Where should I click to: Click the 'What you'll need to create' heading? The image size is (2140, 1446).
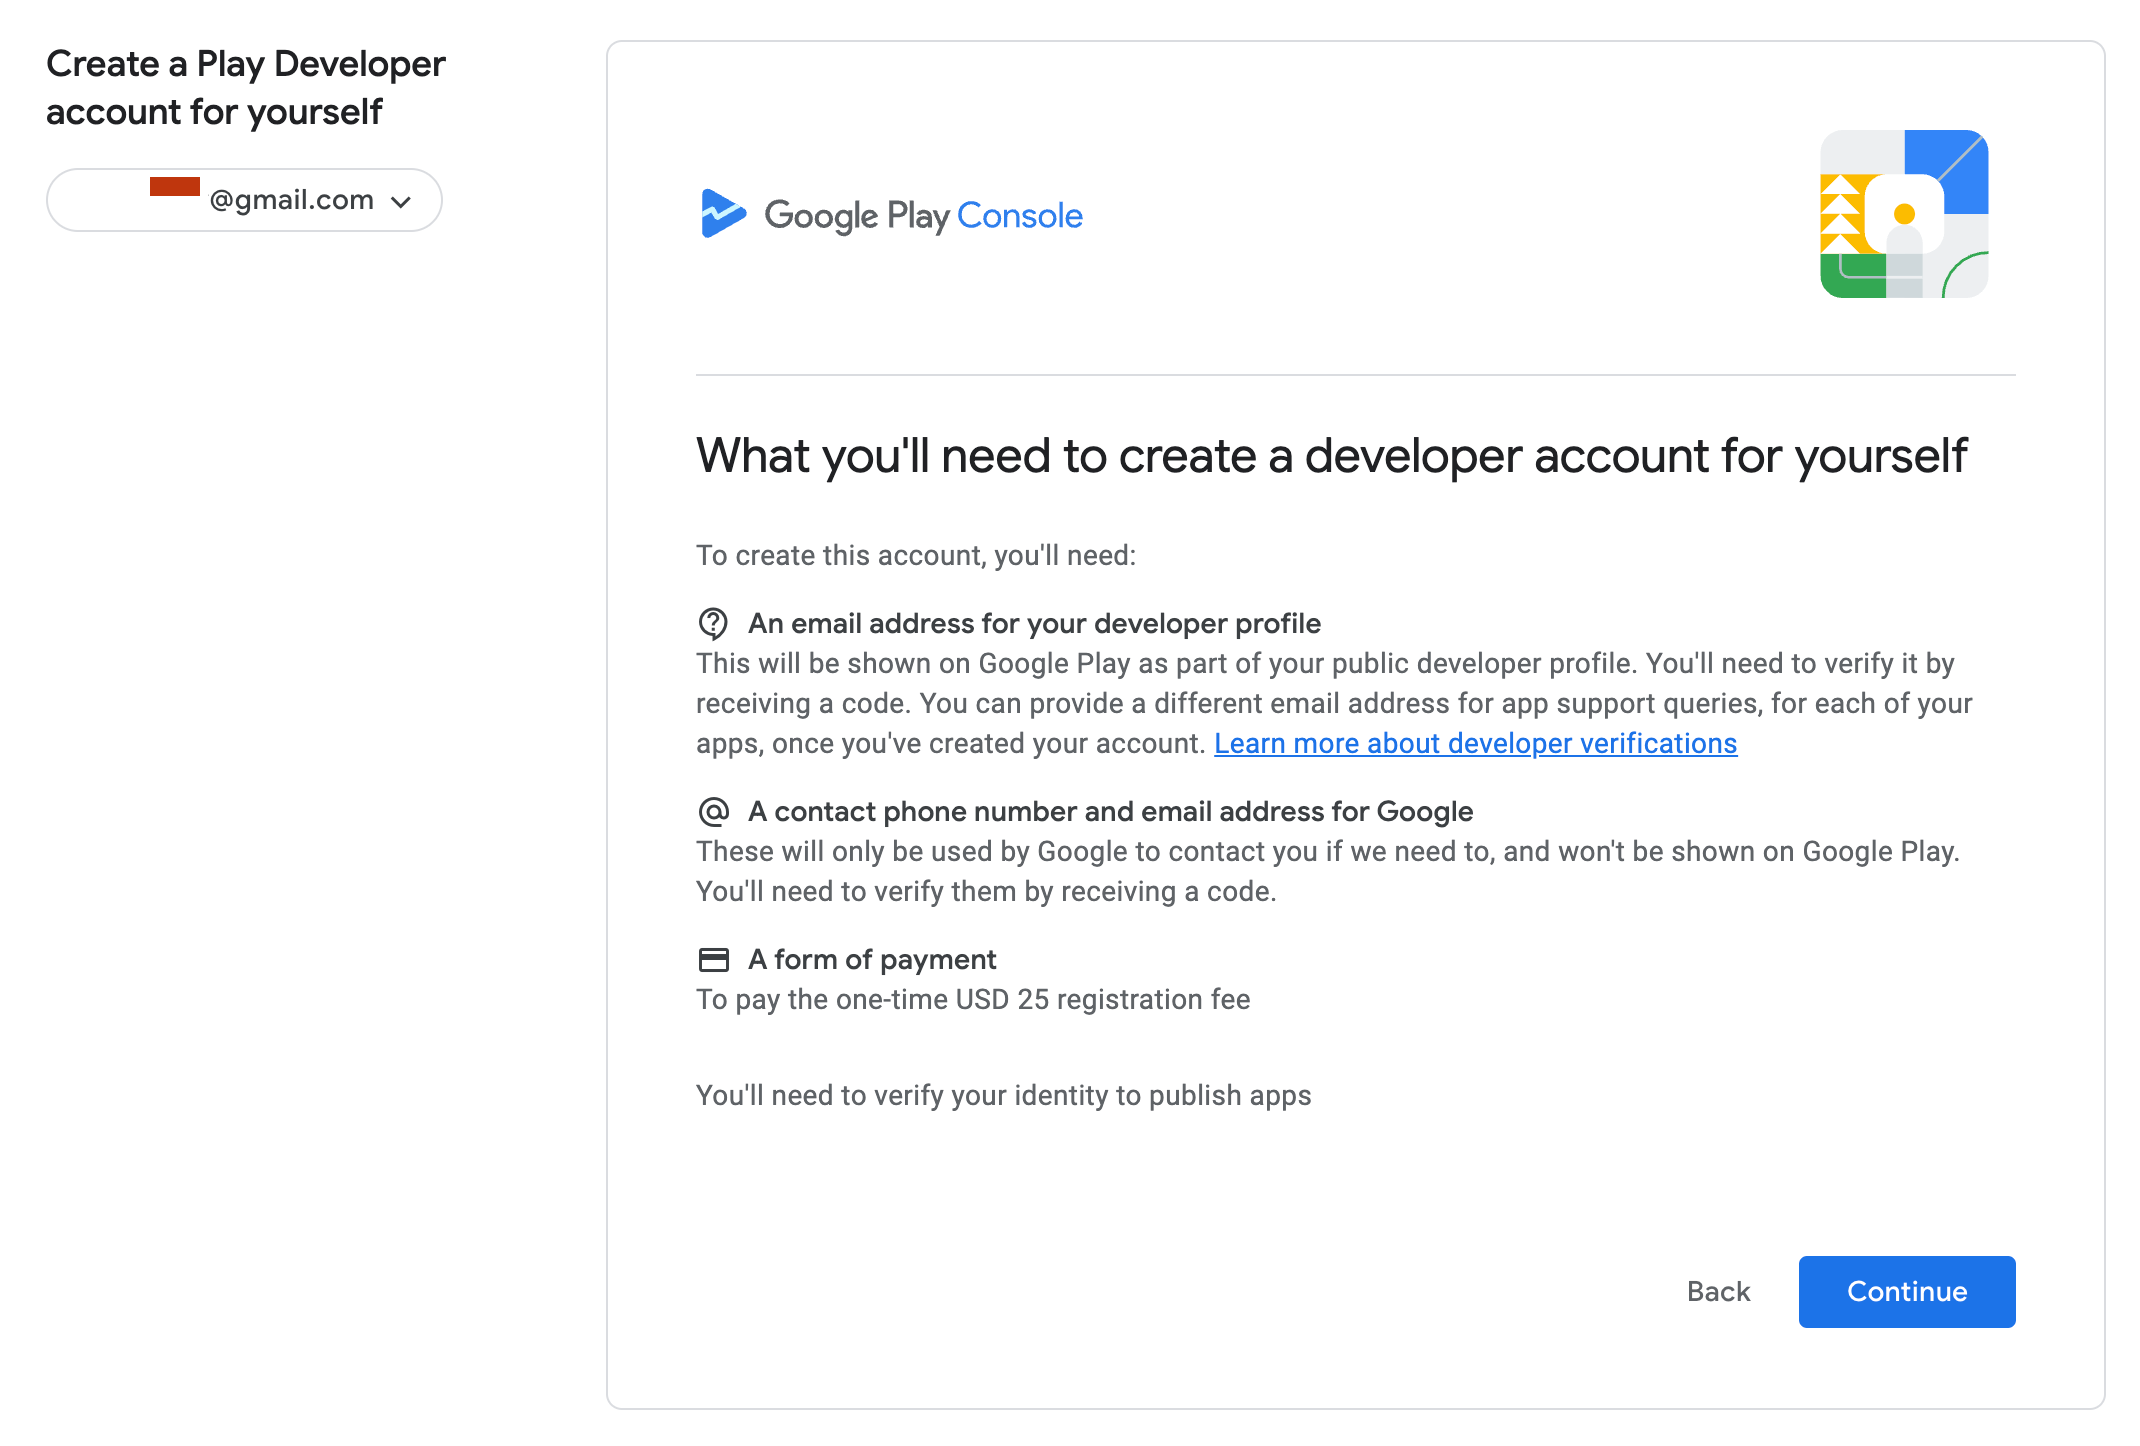point(1331,456)
